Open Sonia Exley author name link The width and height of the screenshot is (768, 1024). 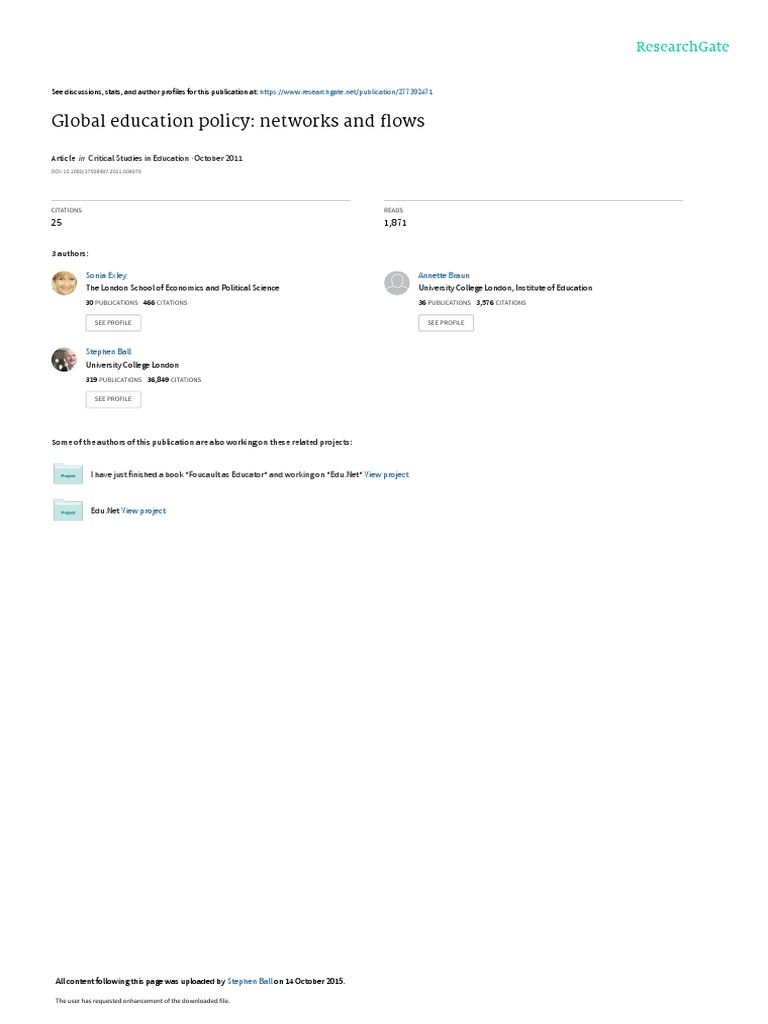point(106,276)
